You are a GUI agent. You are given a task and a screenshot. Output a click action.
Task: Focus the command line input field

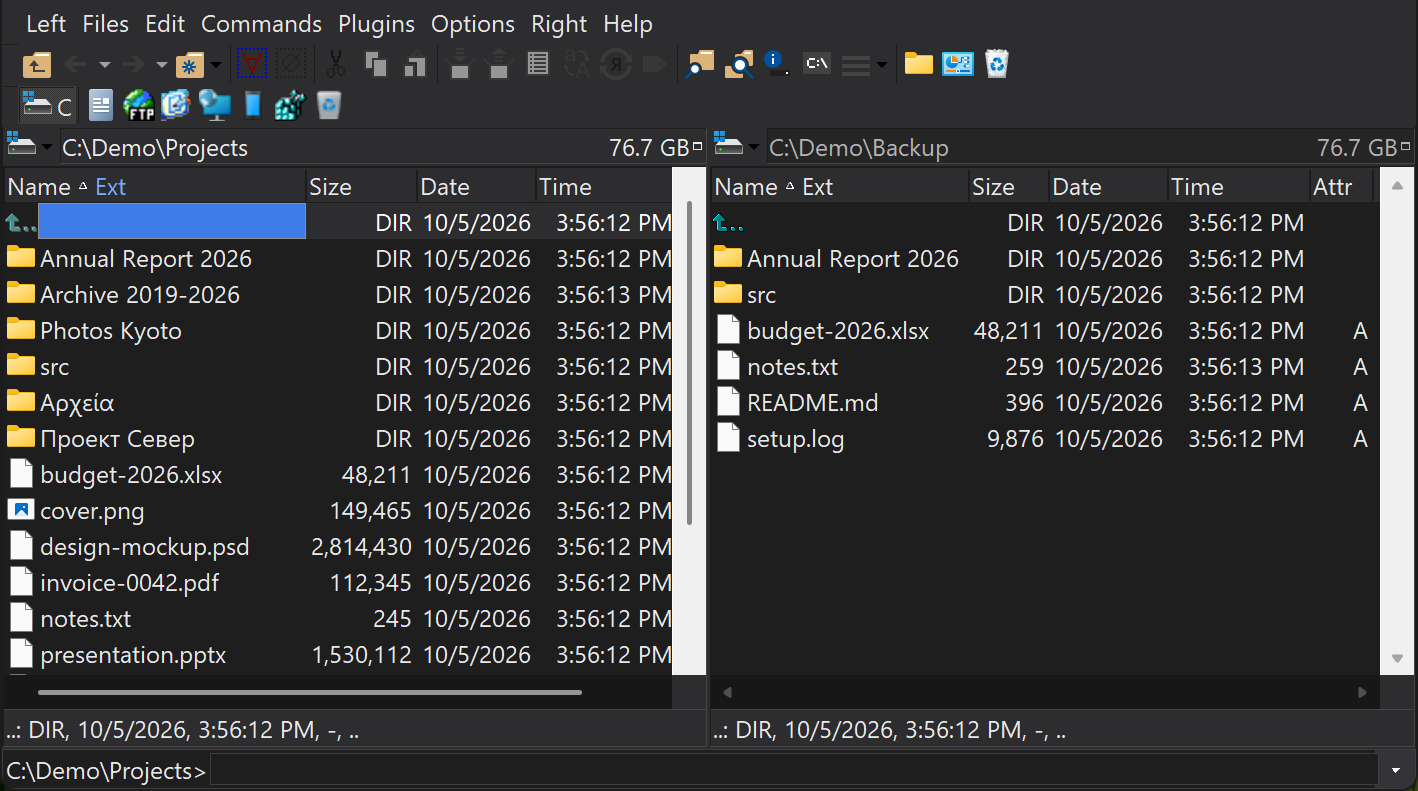[795, 770]
